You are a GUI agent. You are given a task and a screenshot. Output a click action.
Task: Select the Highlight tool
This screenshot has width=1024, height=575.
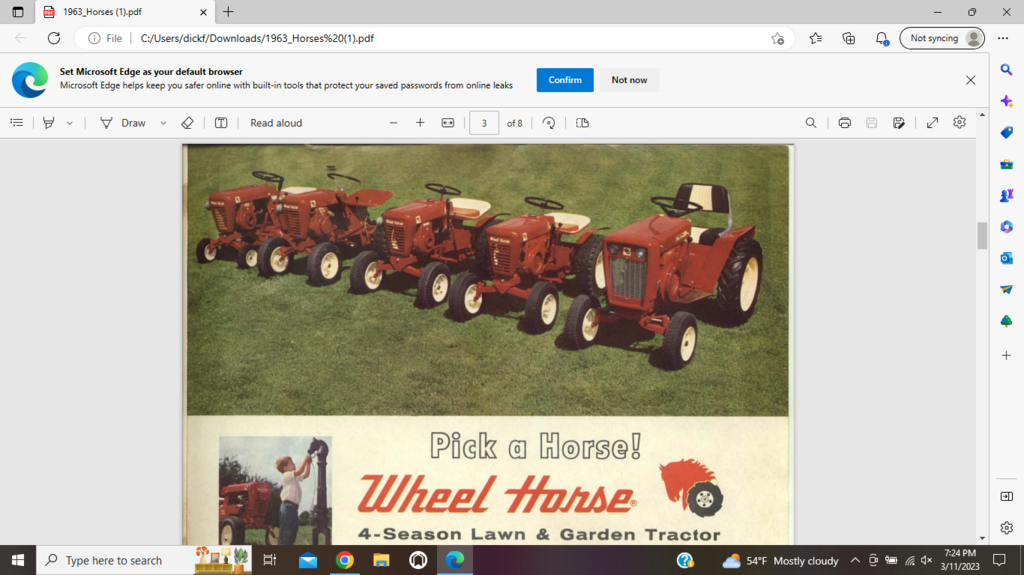coord(48,123)
